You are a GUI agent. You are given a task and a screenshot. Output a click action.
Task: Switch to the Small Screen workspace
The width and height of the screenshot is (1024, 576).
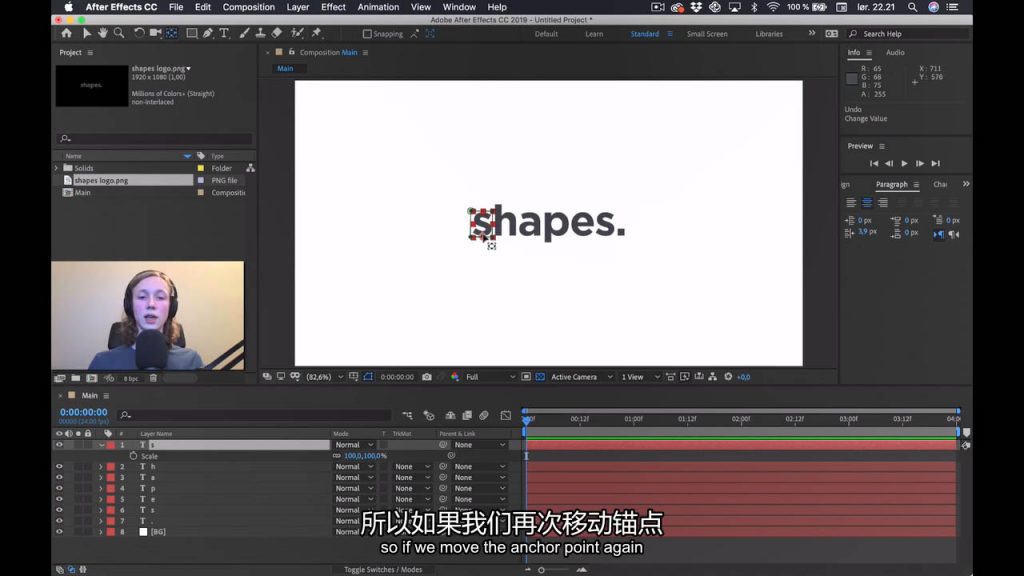[707, 34]
